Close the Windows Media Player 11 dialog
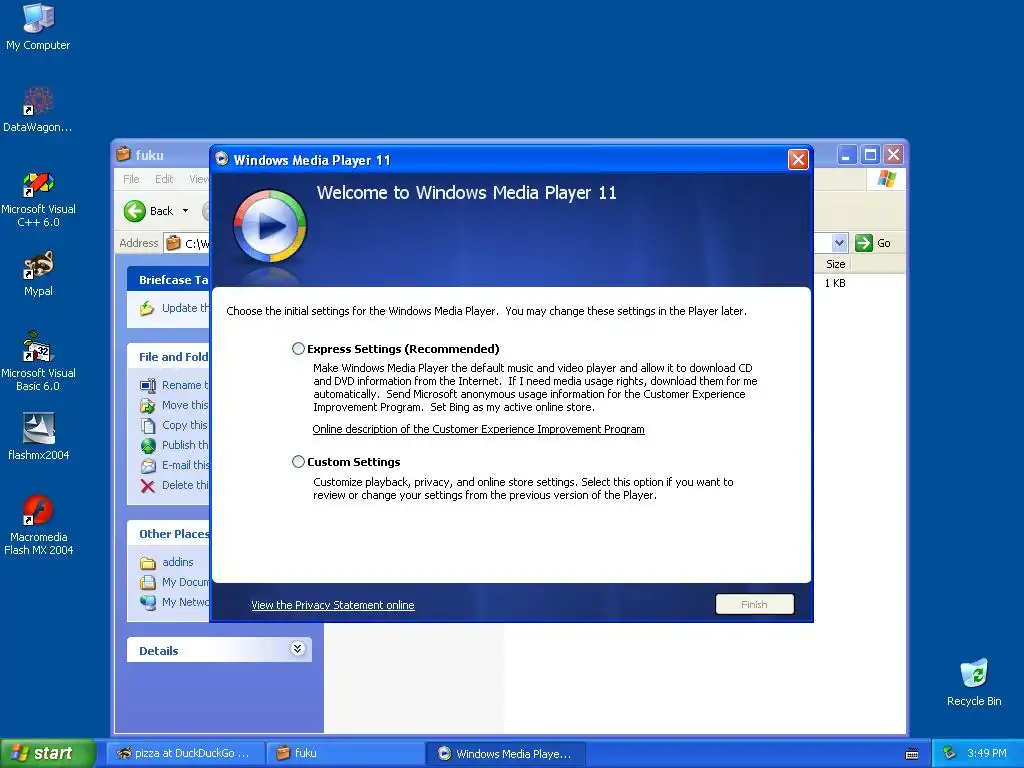This screenshot has height=768, width=1024. click(x=798, y=159)
